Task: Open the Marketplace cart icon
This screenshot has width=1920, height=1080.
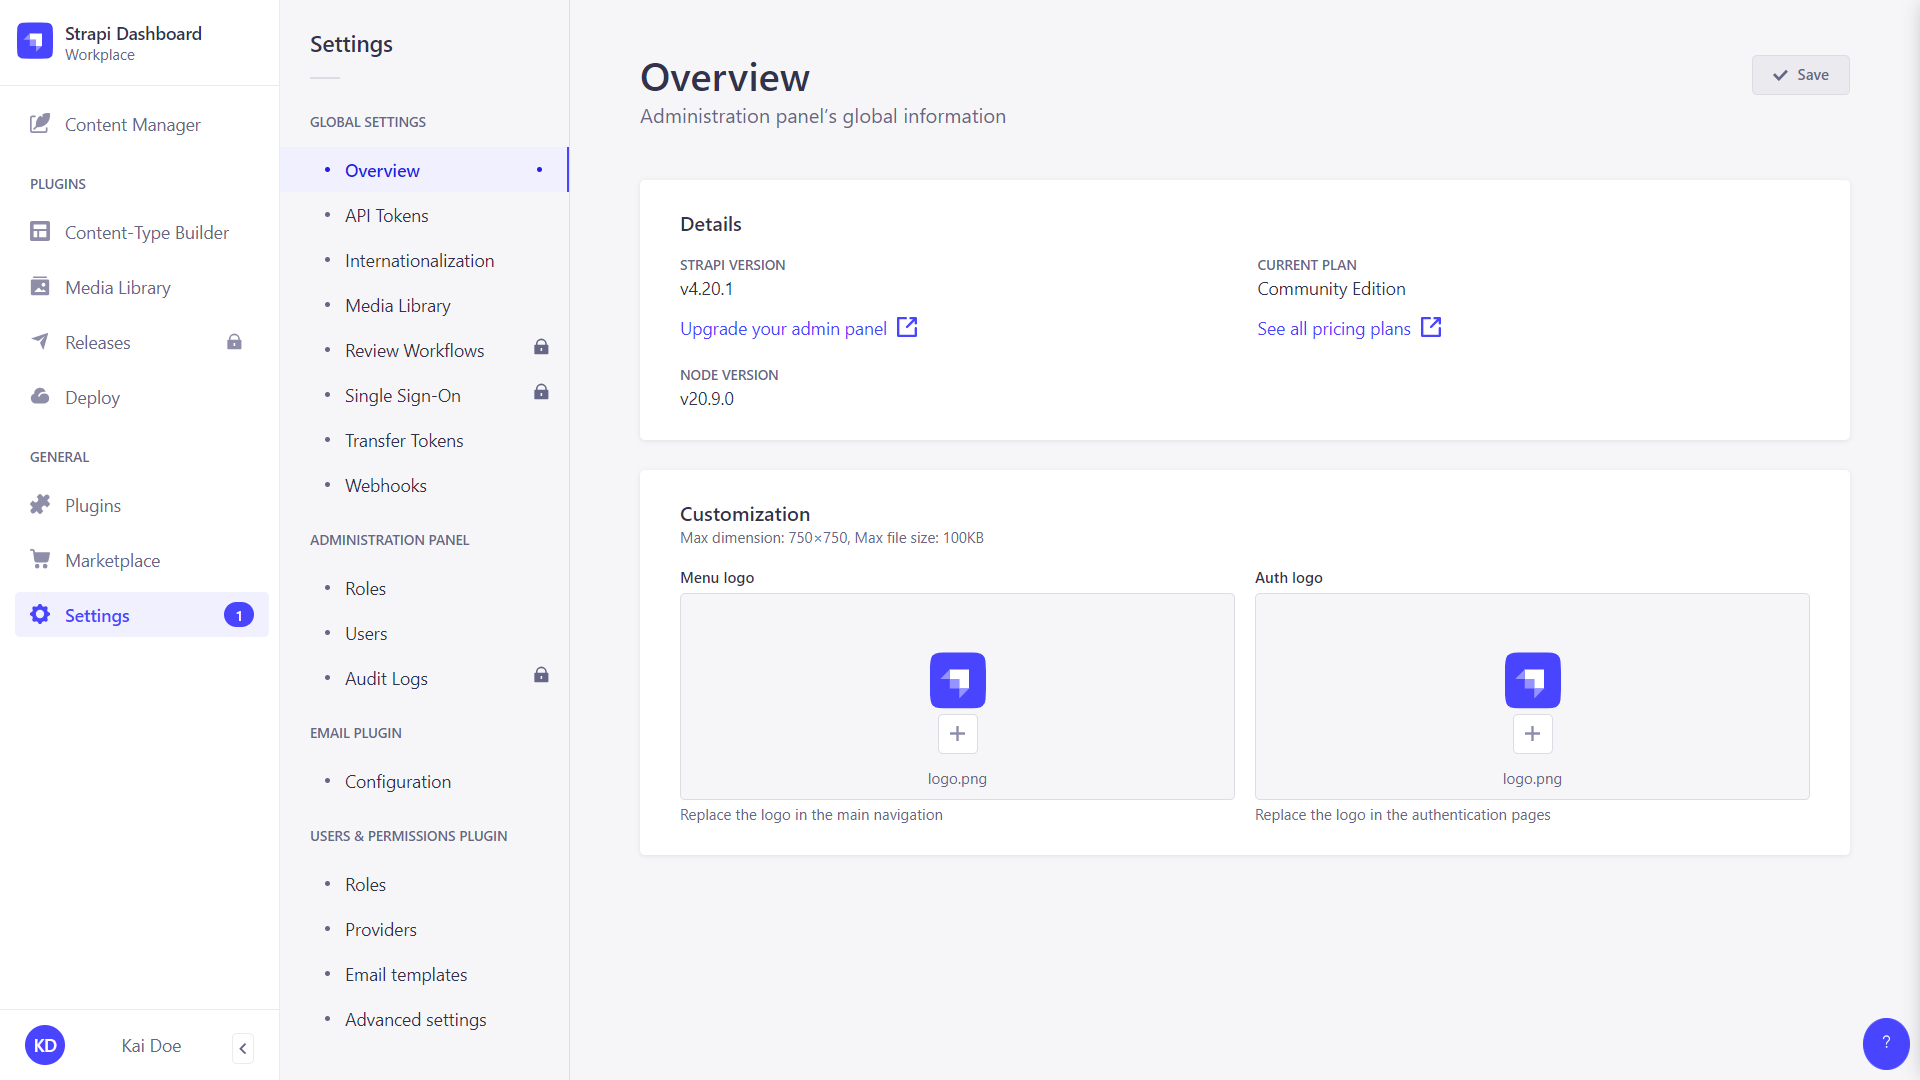Action: tap(40, 559)
